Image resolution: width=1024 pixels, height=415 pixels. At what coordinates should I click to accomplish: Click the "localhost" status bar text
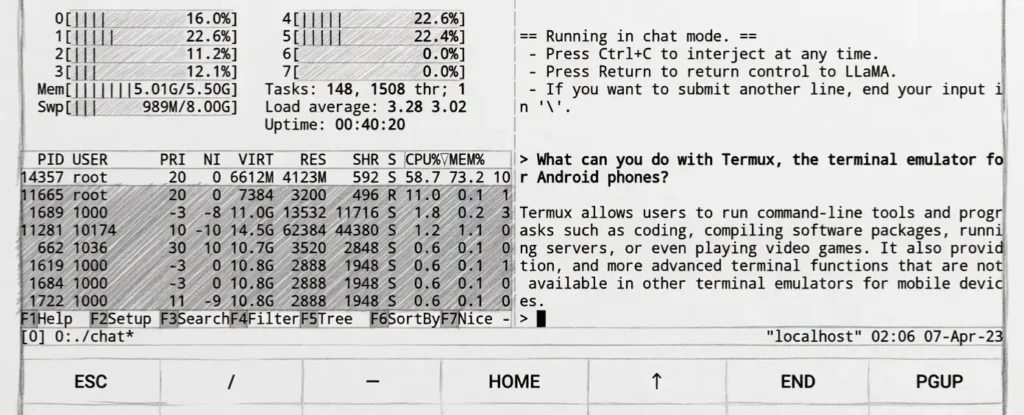pos(814,337)
